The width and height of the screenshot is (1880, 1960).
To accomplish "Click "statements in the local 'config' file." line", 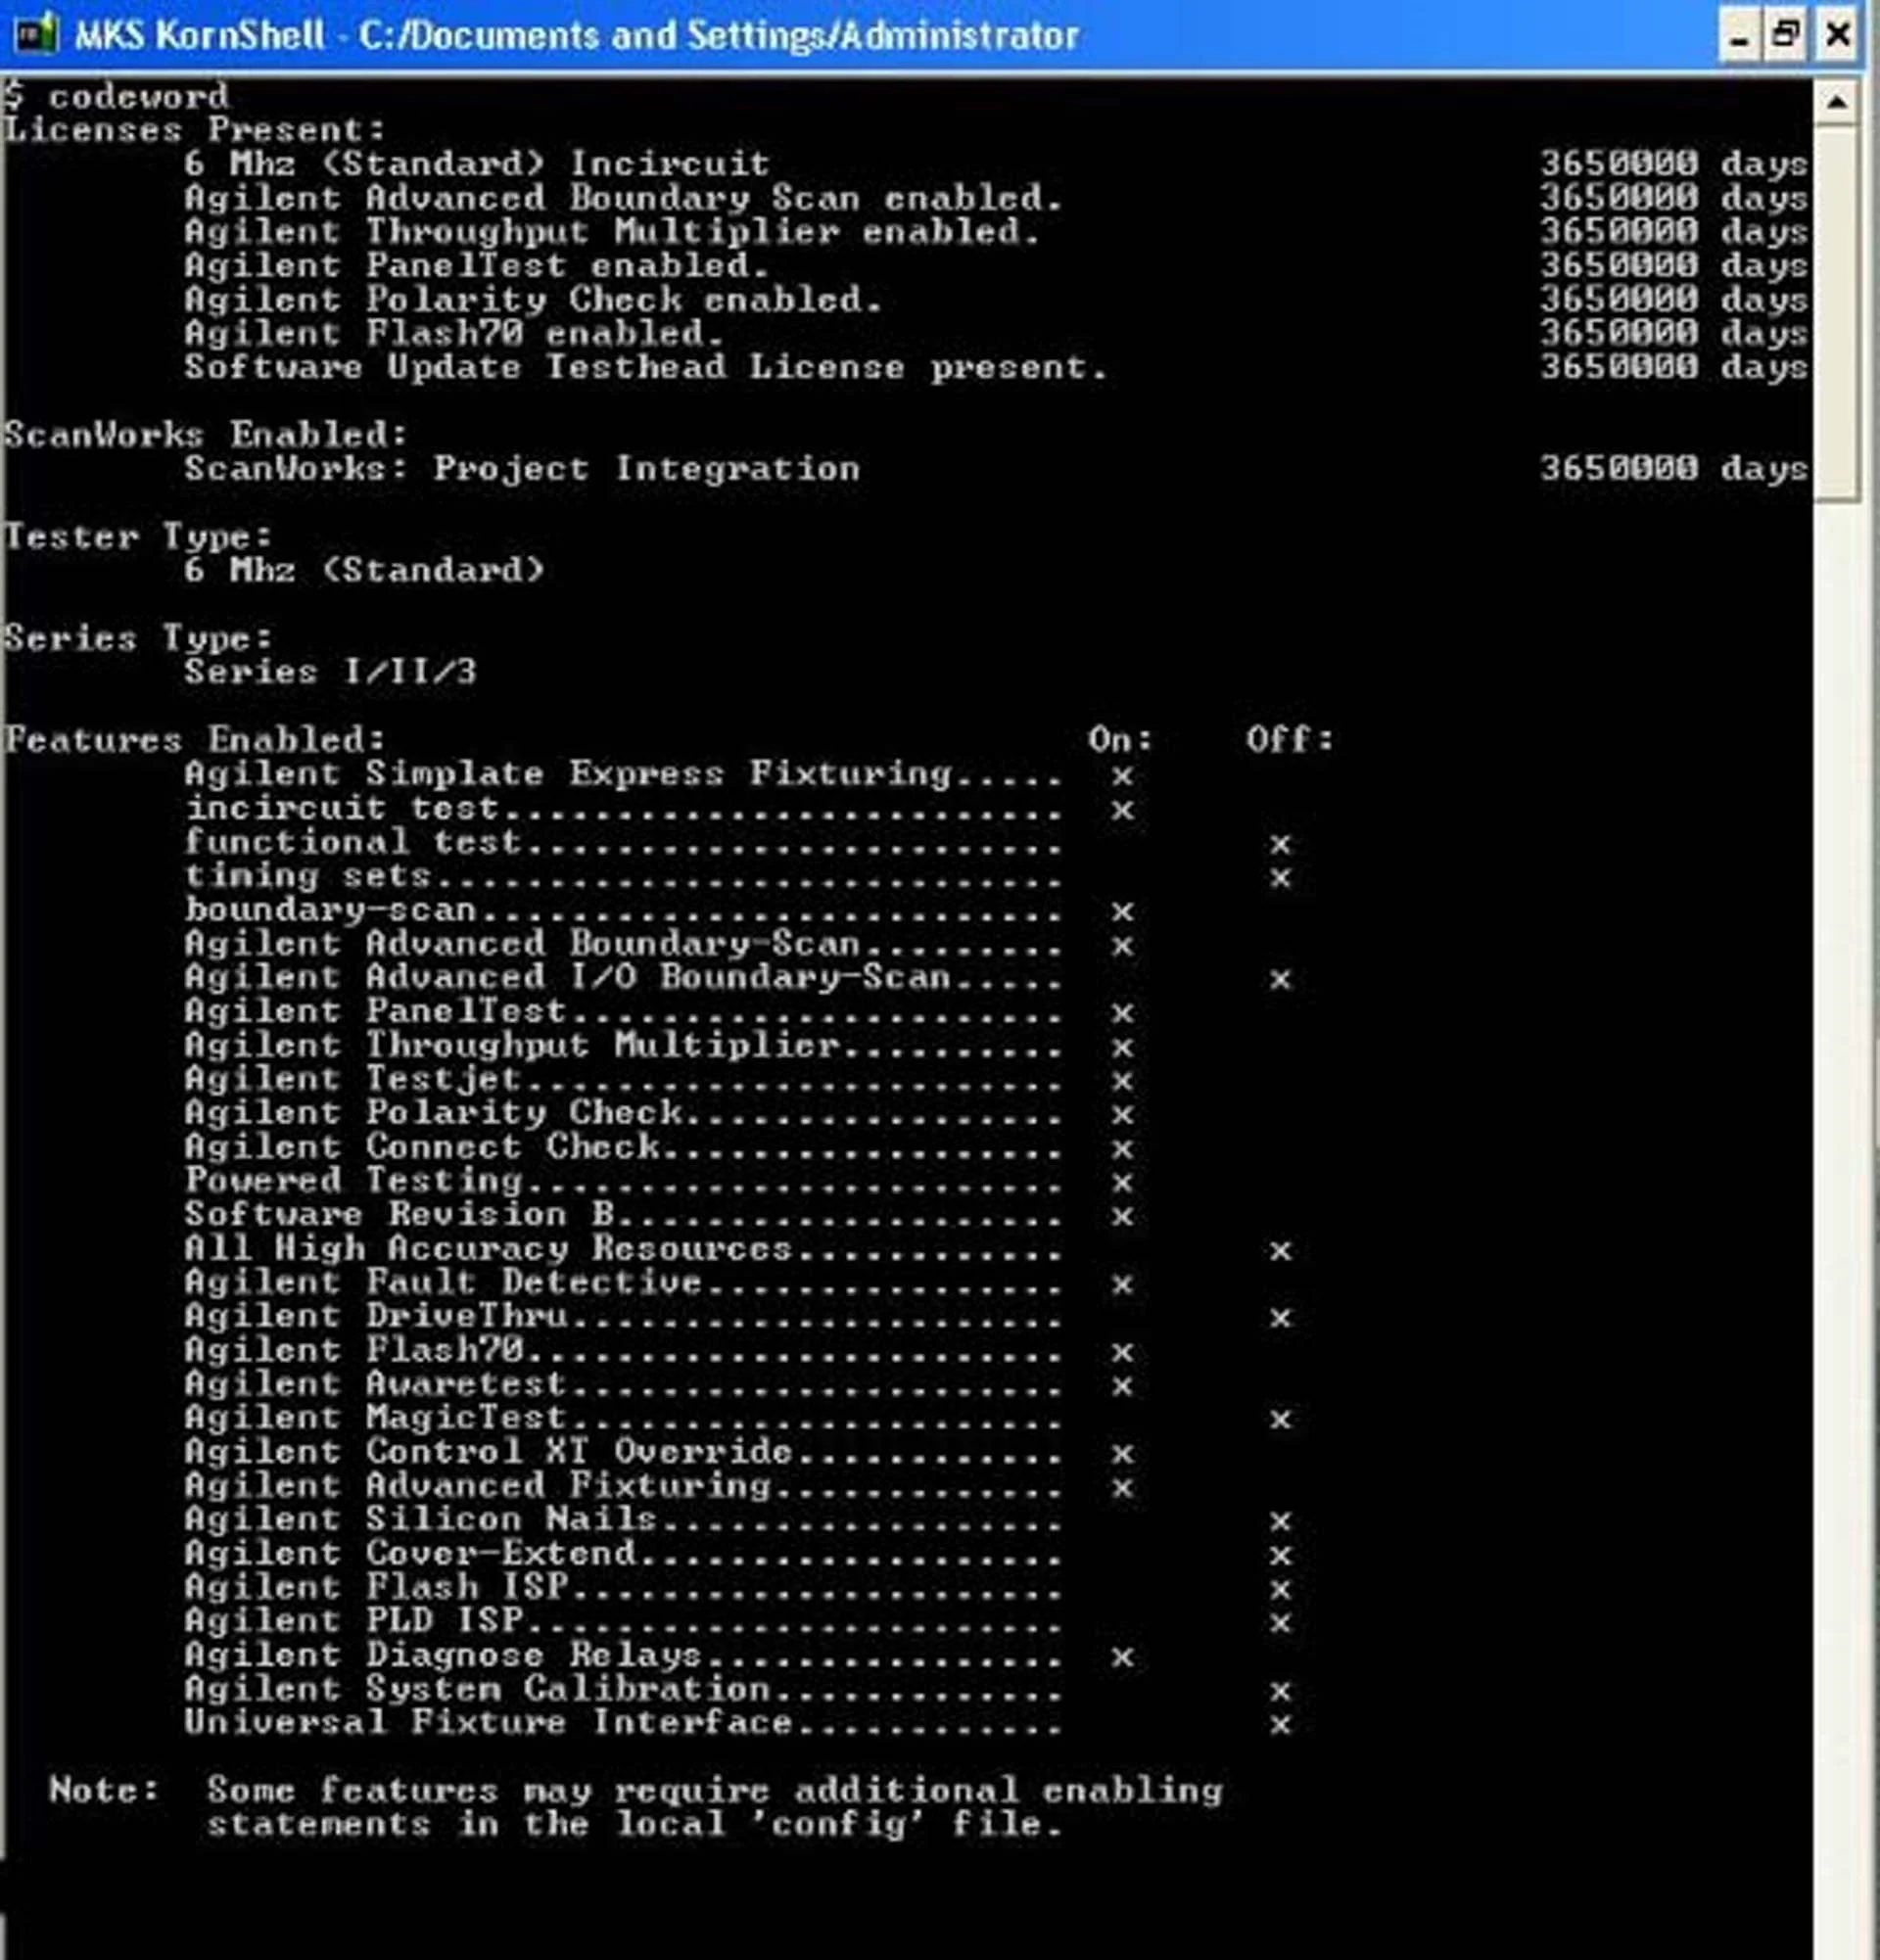I will pos(634,1825).
